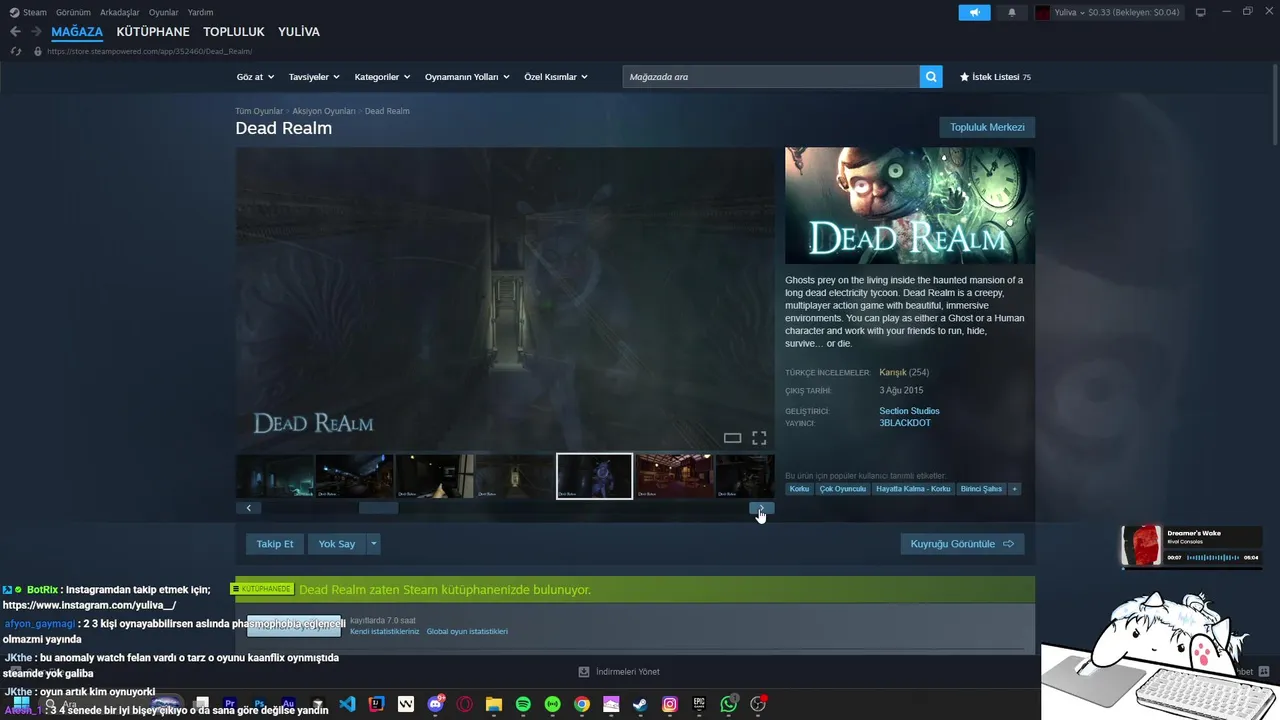Click the Takip Et button
Viewport: 1280px width, 720px height.
[x=275, y=544]
